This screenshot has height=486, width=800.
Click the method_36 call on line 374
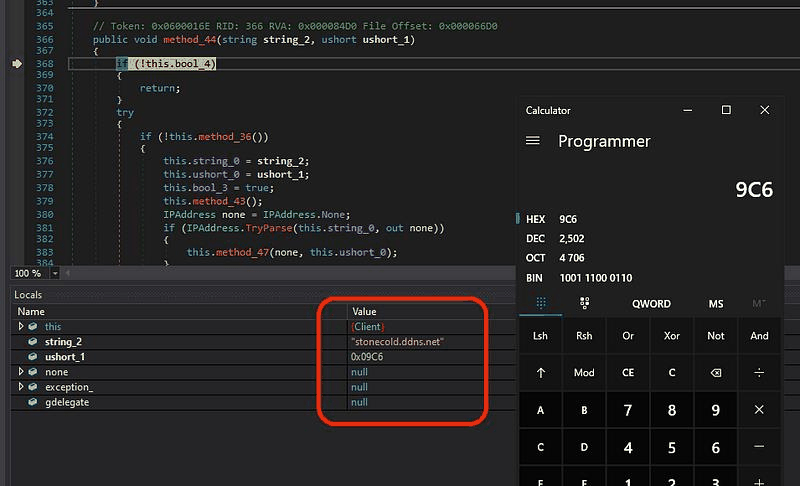[x=224, y=137]
